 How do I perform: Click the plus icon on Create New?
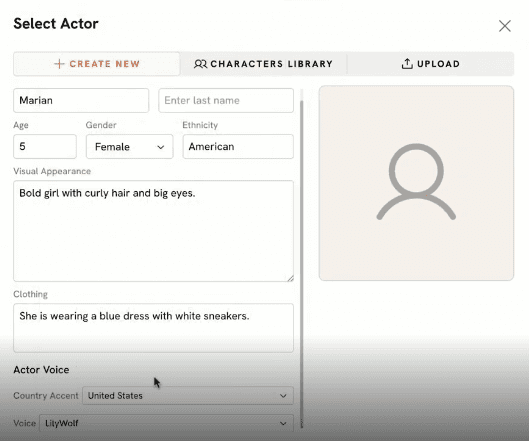(x=59, y=64)
